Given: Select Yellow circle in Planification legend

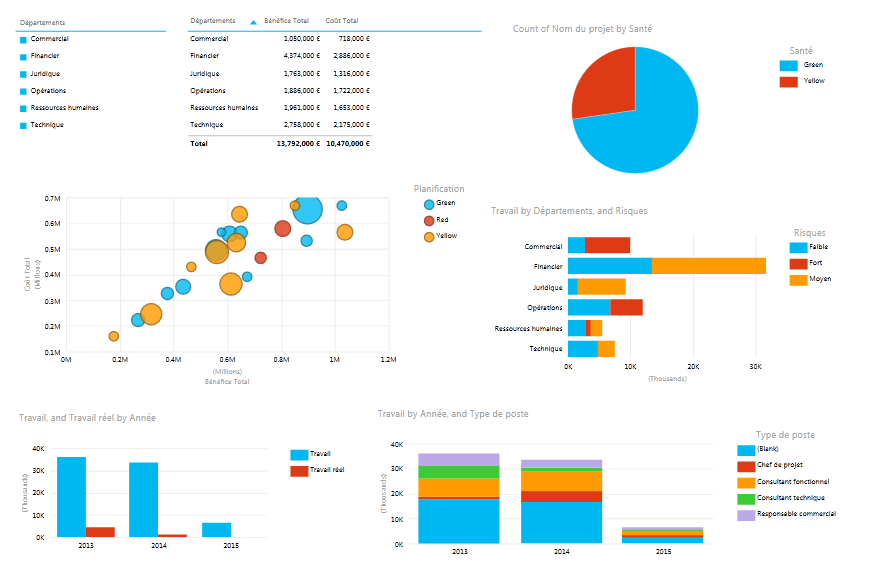Looking at the screenshot, I should point(429,237).
